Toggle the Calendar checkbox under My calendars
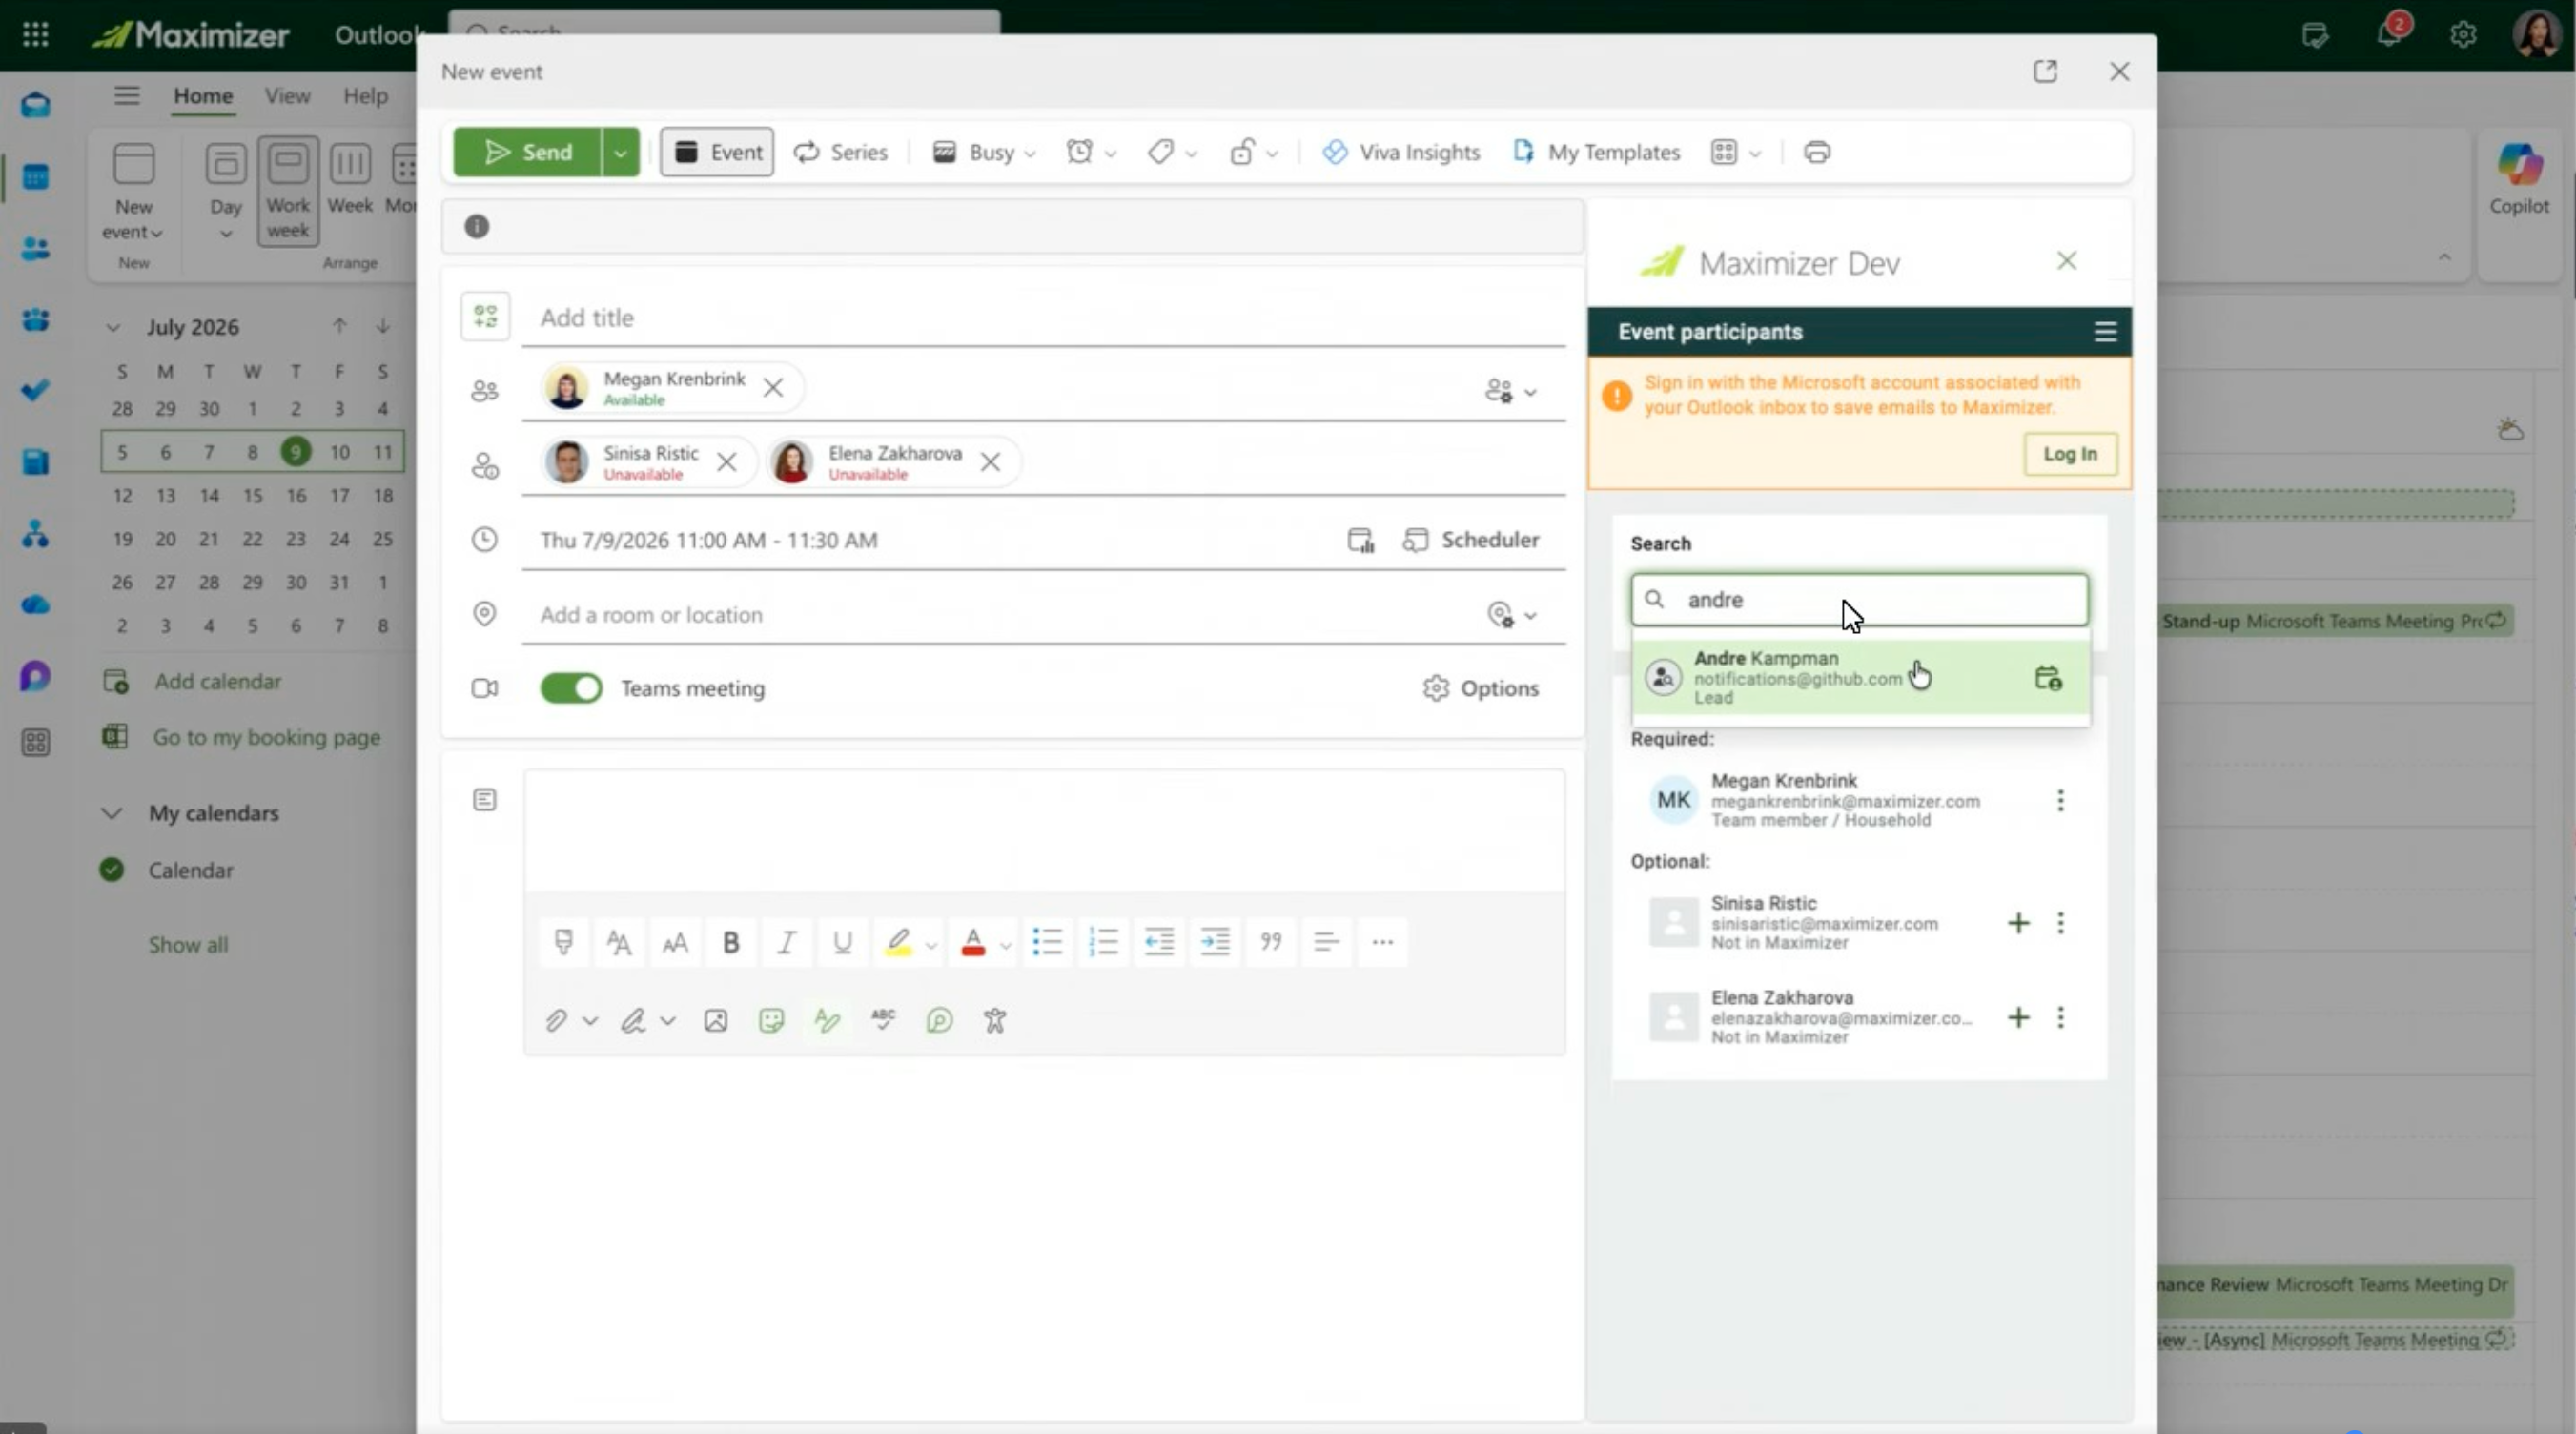Image resolution: width=2576 pixels, height=1434 pixels. 112,870
